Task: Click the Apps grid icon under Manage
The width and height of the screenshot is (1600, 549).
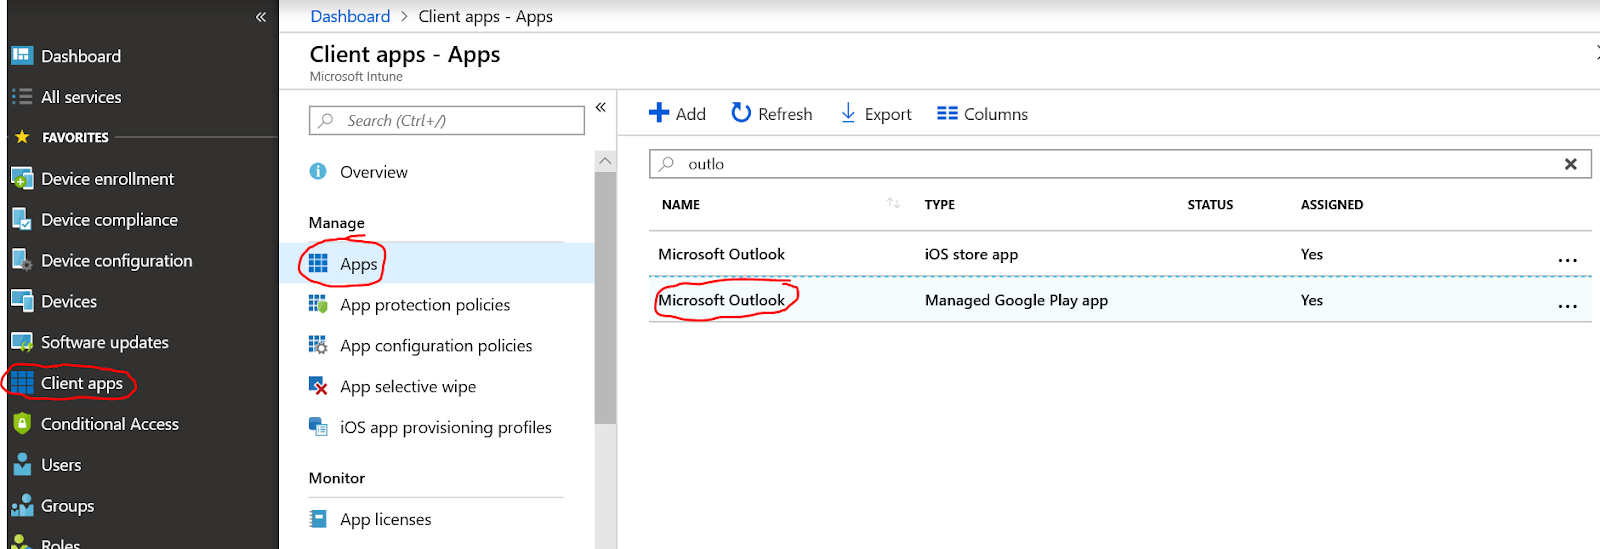Action: tap(318, 263)
